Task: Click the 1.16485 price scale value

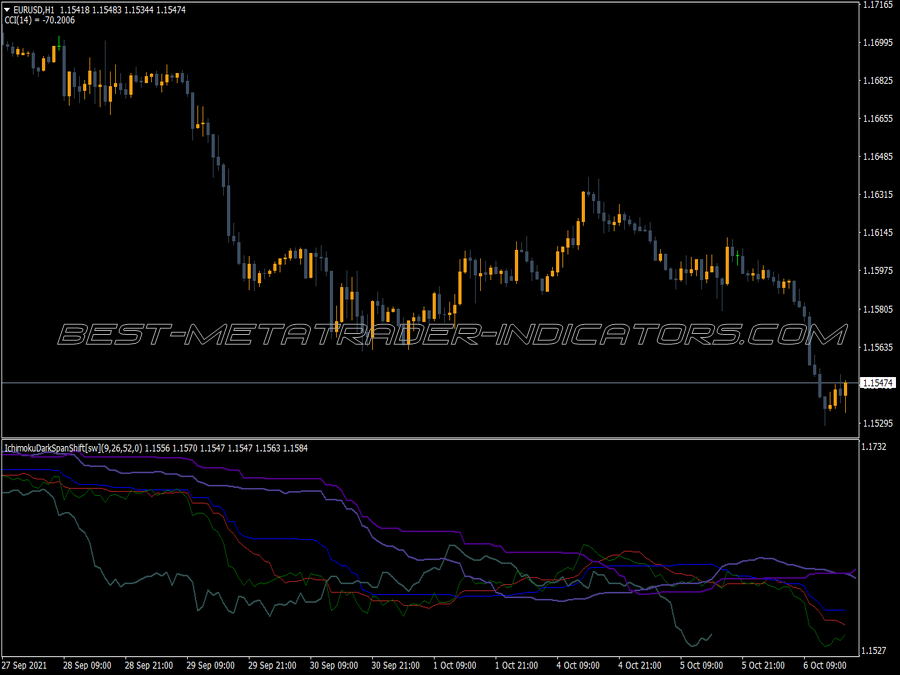Action: 878,157
